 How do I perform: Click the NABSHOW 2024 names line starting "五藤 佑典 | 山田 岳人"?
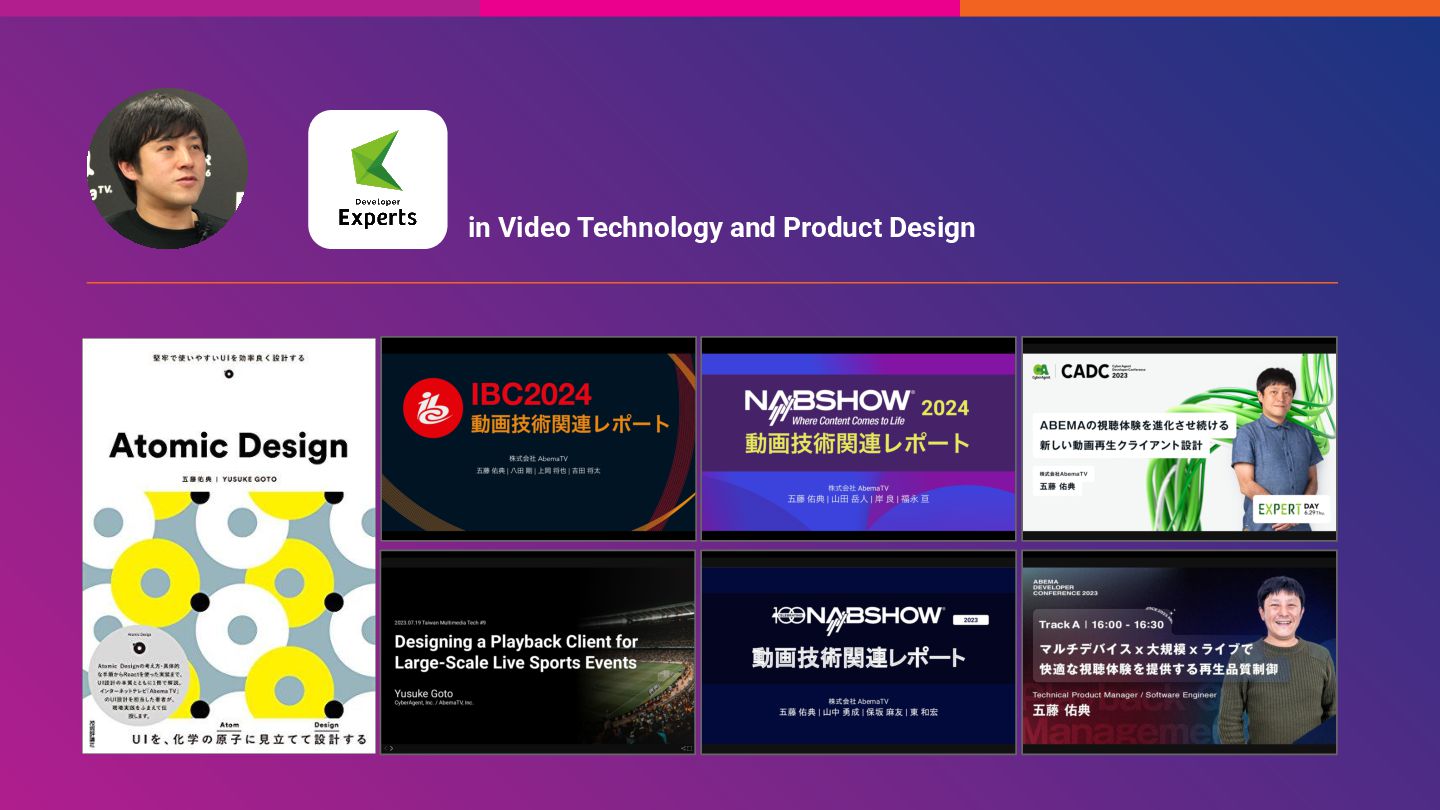click(858, 498)
